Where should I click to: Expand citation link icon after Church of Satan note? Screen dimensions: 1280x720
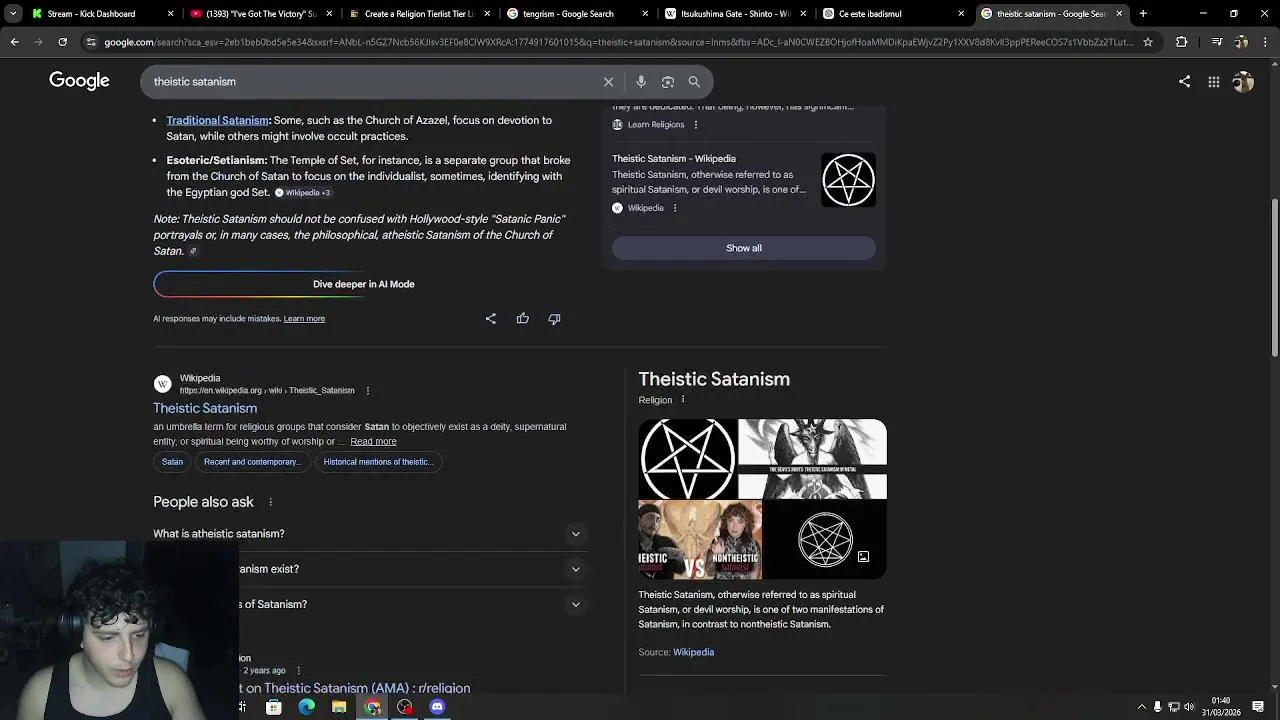193,252
